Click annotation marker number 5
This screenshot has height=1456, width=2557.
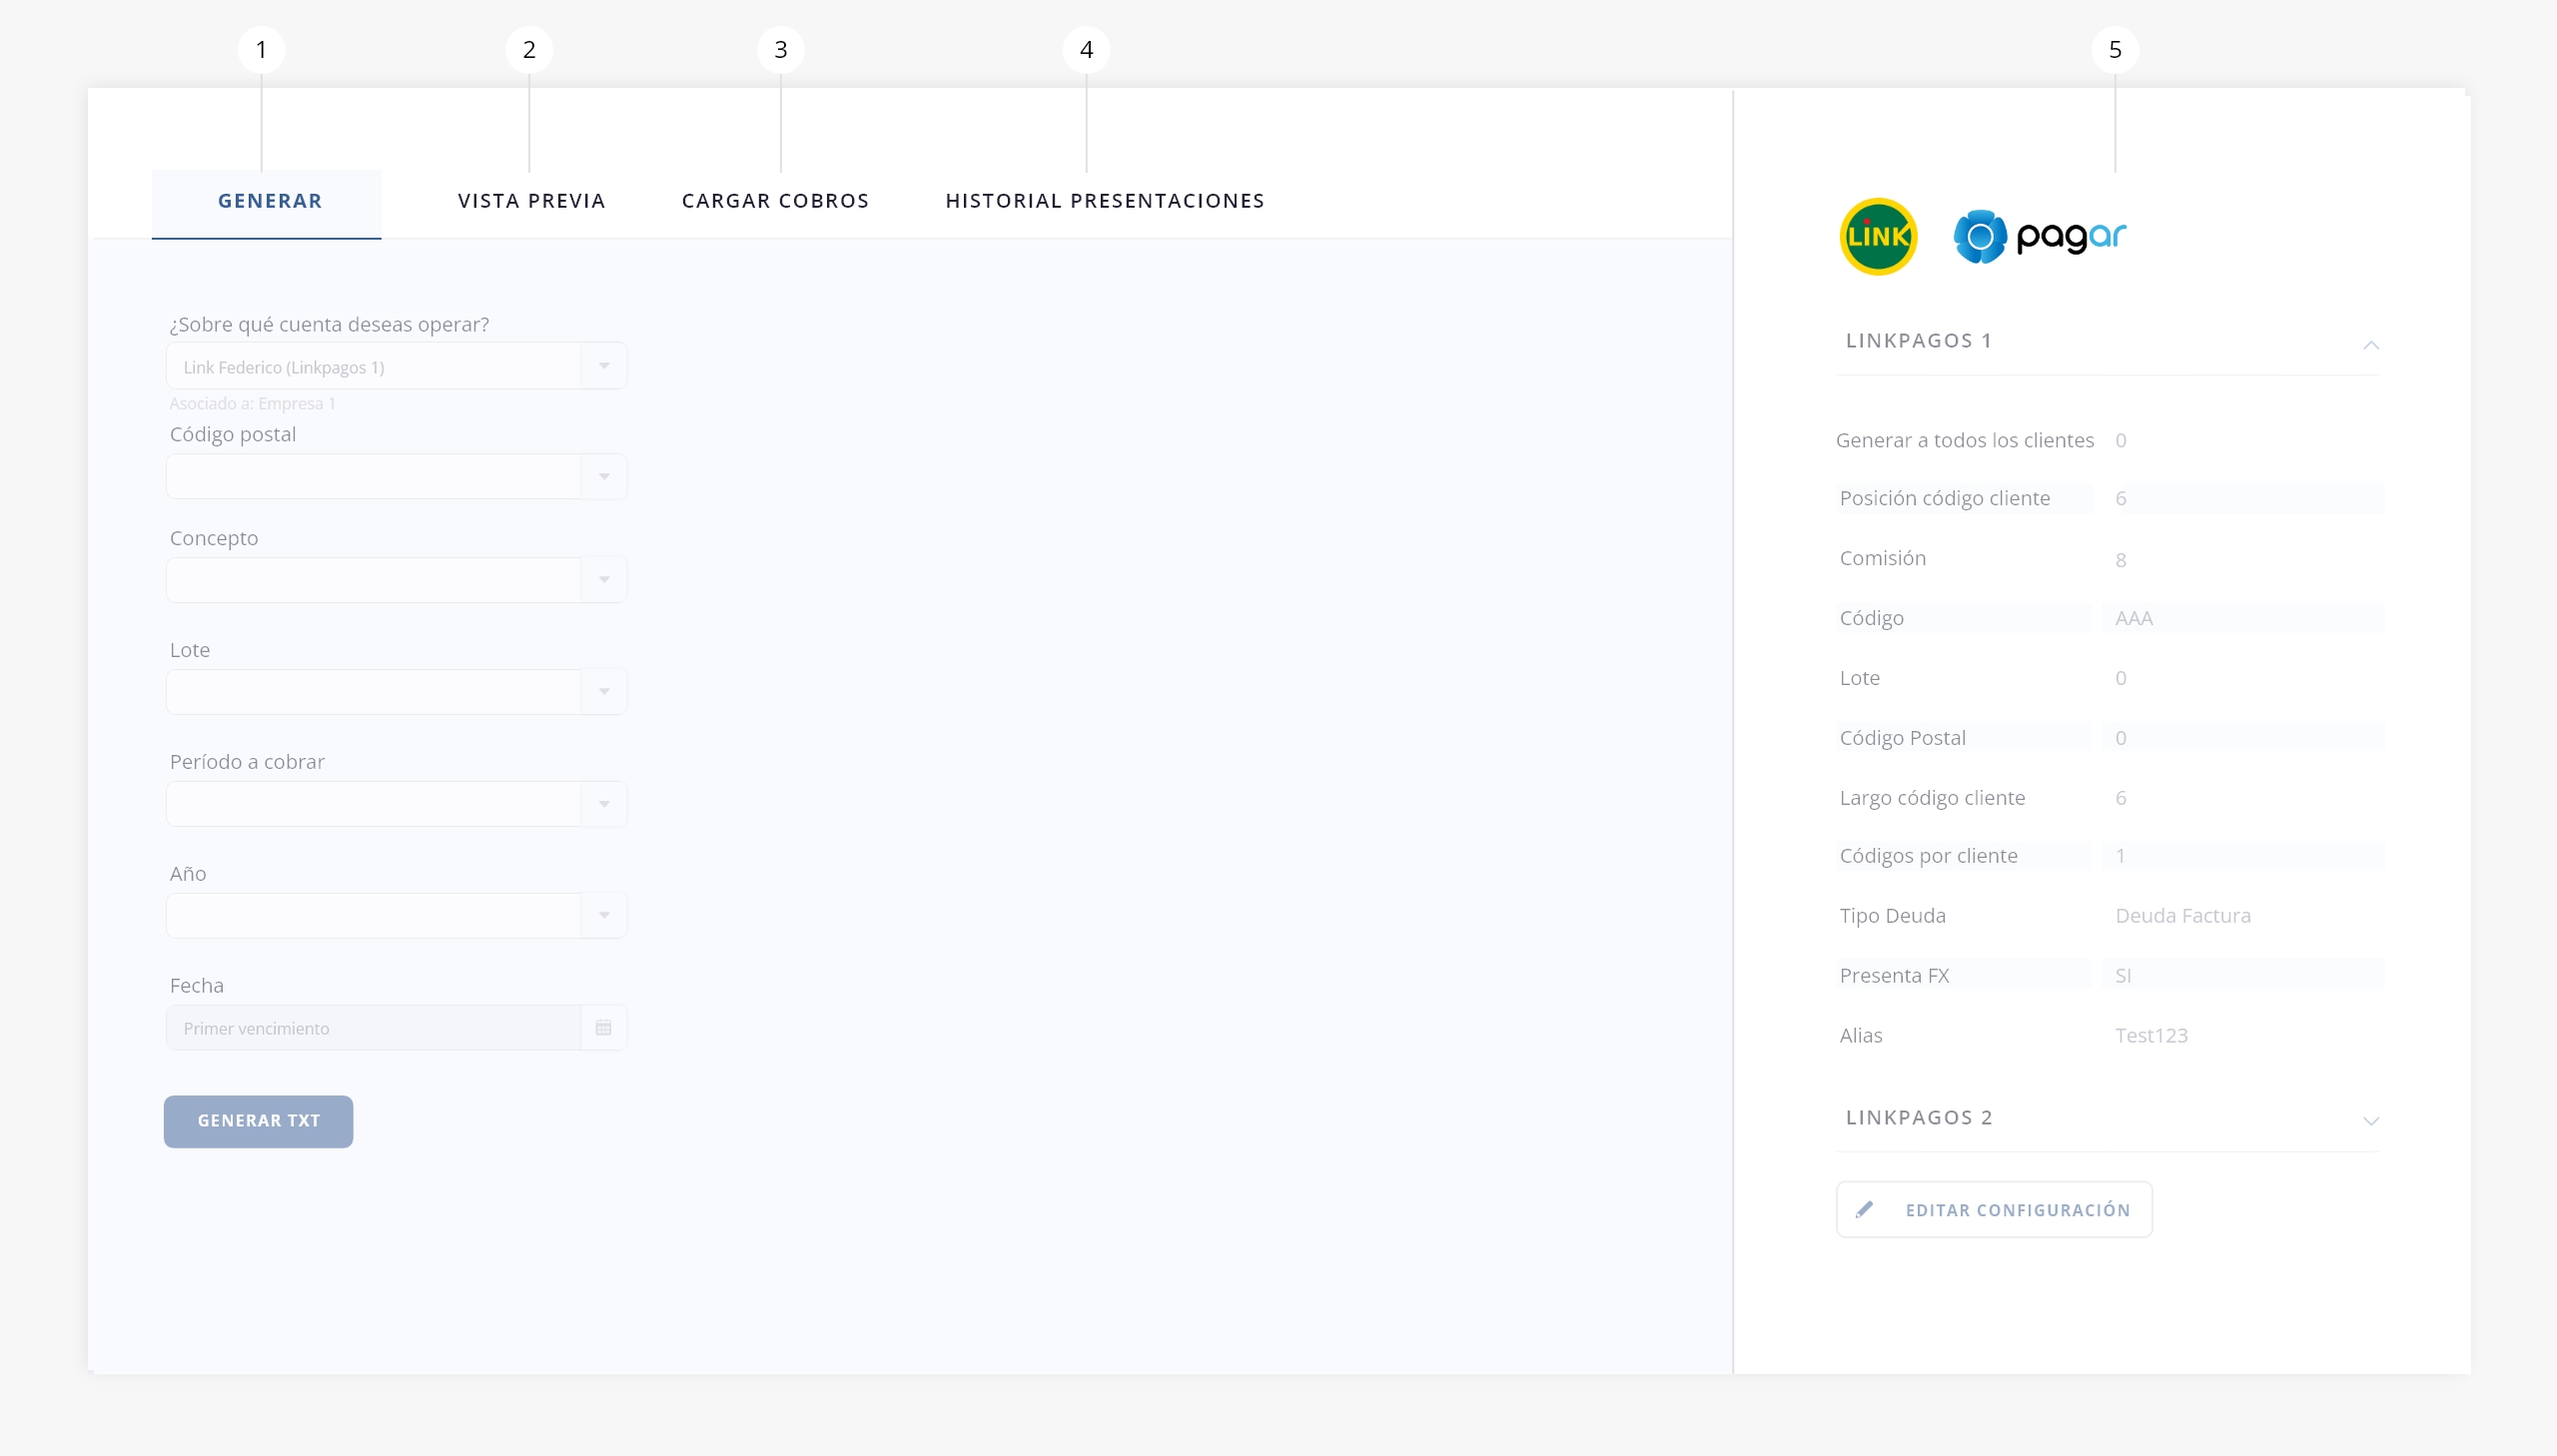pos(2114,50)
